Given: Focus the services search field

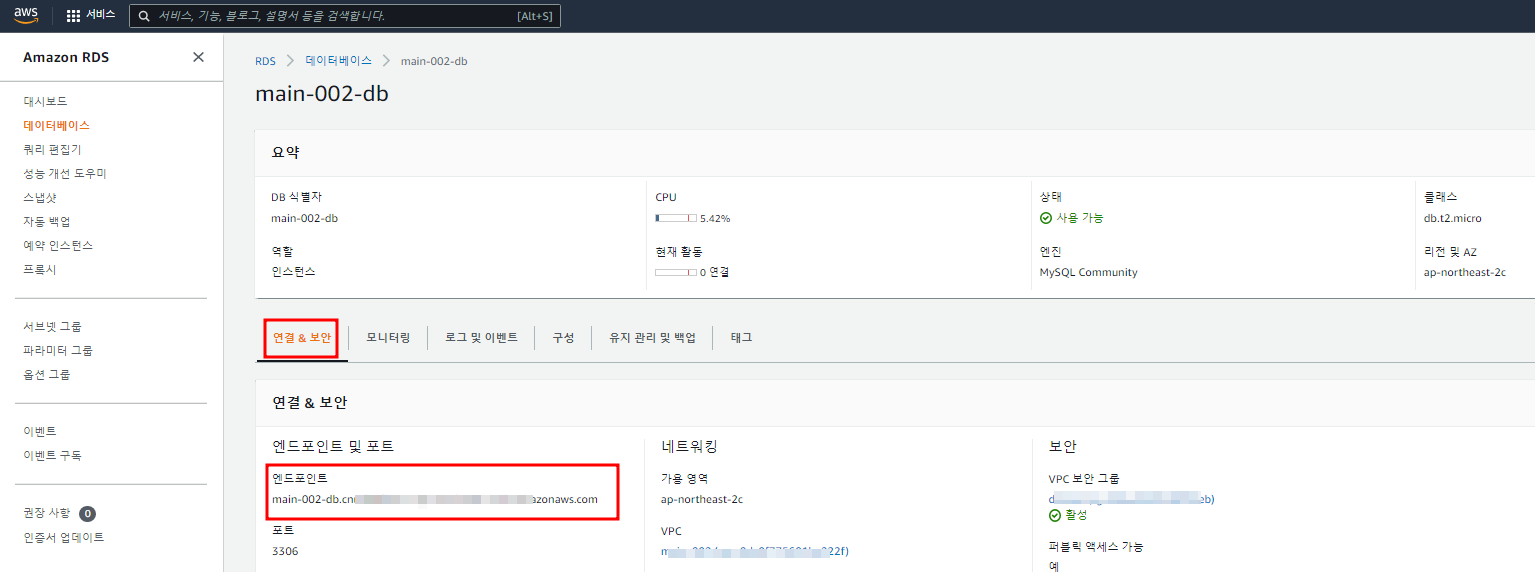Looking at the screenshot, I should (345, 16).
